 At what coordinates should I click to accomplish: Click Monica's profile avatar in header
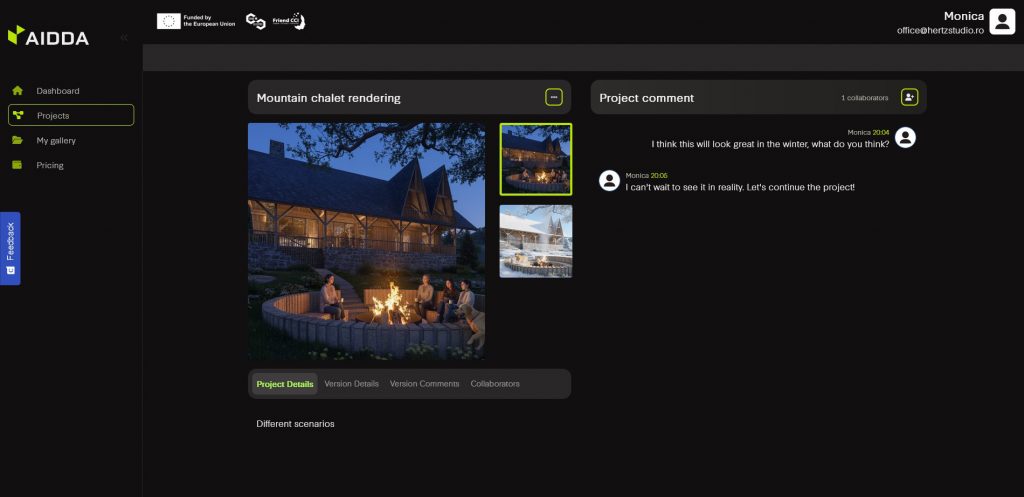pos(1002,22)
